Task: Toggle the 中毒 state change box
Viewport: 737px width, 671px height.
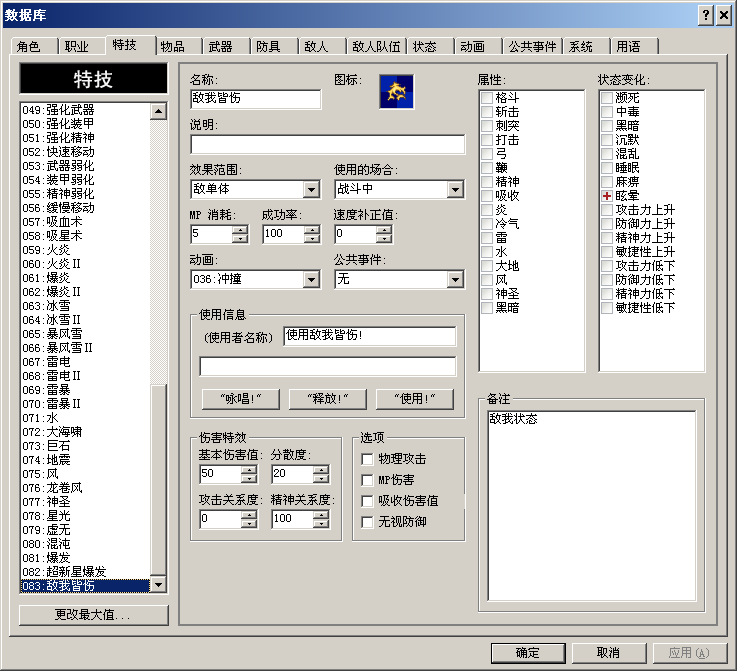Action: click(607, 112)
